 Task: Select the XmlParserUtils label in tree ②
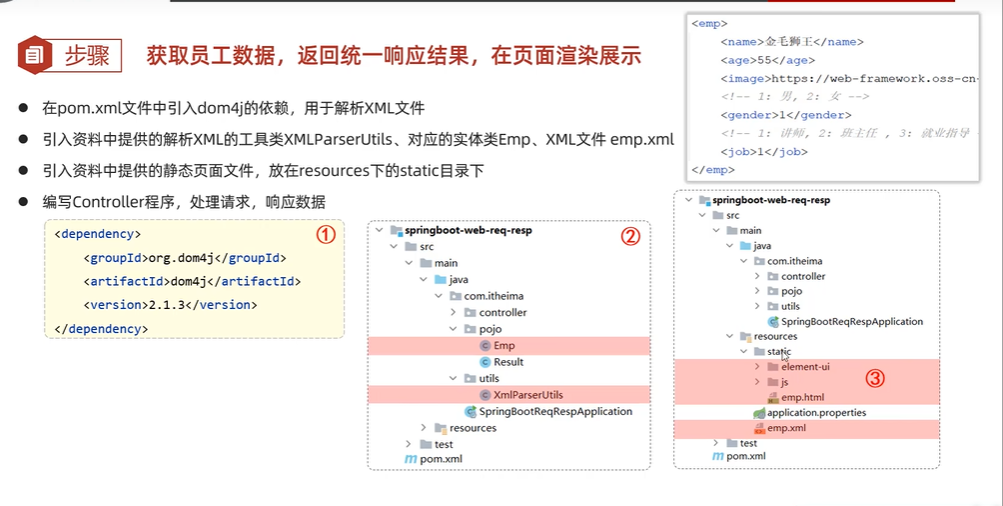coord(528,395)
